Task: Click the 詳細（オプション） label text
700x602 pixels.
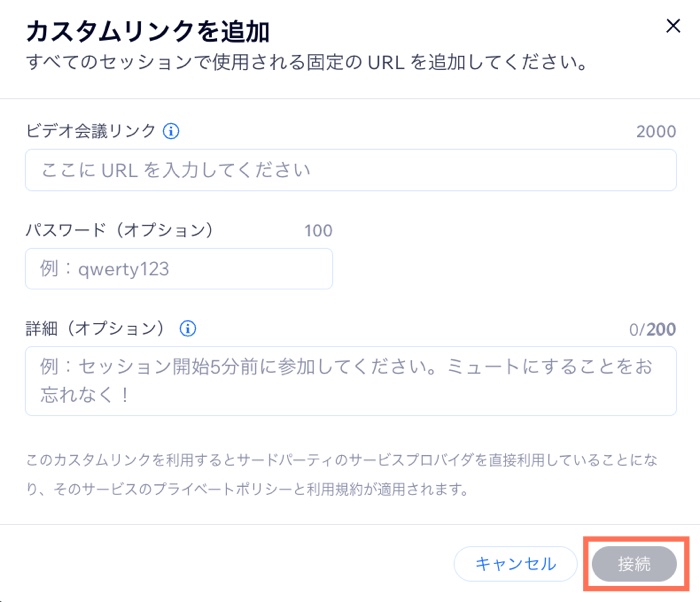Action: pos(98,328)
